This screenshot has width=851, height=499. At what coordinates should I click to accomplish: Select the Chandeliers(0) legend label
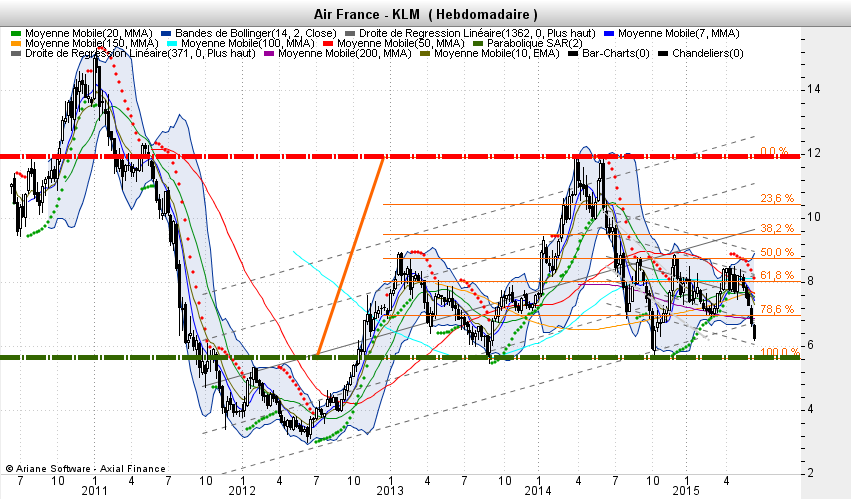pos(708,53)
